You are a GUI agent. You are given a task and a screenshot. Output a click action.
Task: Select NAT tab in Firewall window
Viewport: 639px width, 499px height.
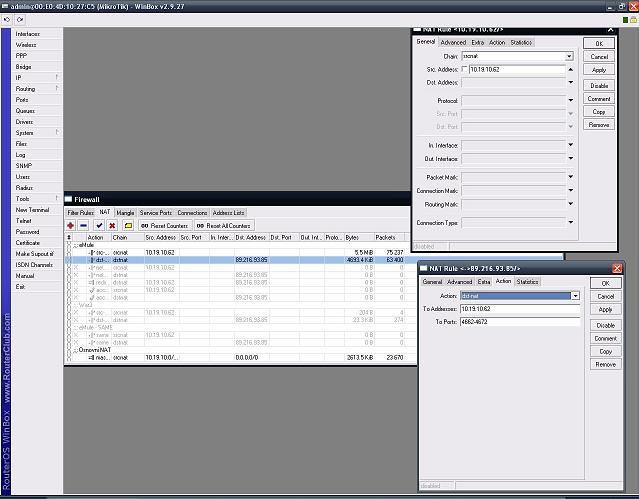[105, 212]
